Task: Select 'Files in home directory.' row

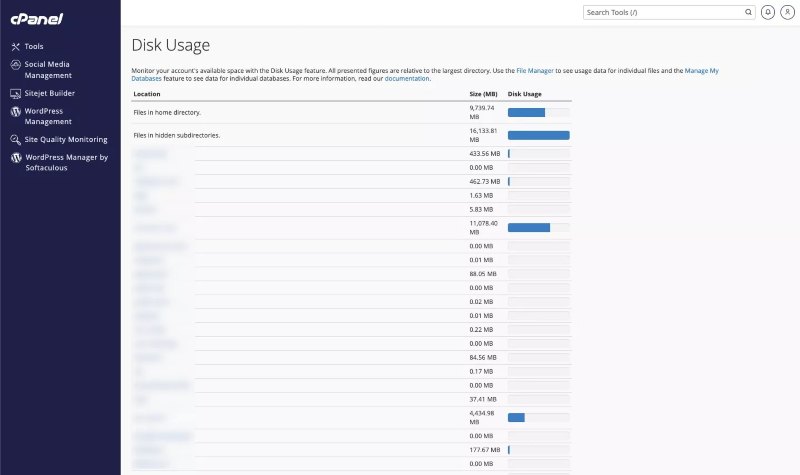Action: [351, 112]
